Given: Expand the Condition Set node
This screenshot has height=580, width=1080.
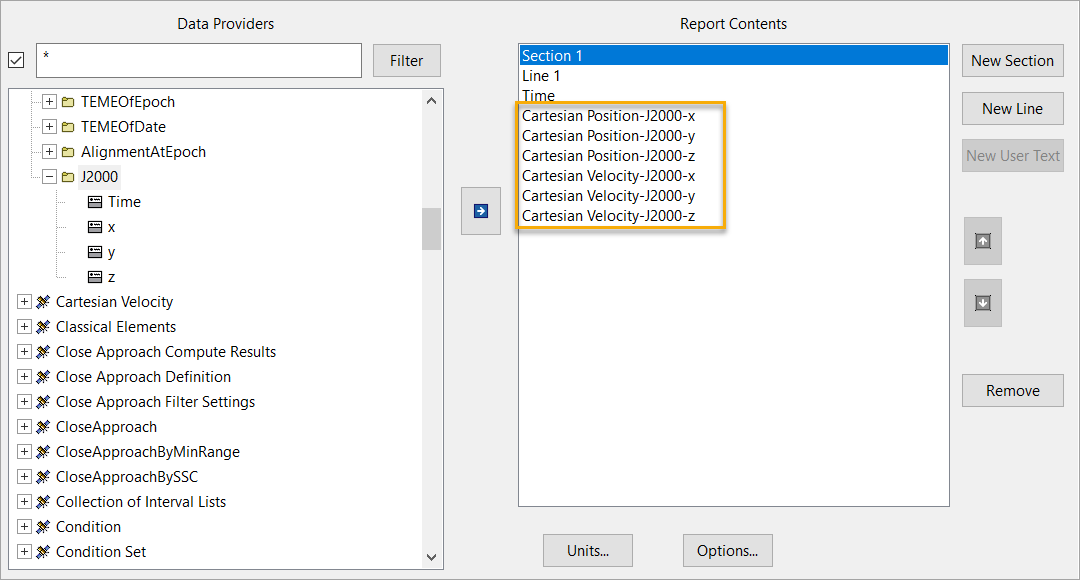Looking at the screenshot, I should pos(24,552).
